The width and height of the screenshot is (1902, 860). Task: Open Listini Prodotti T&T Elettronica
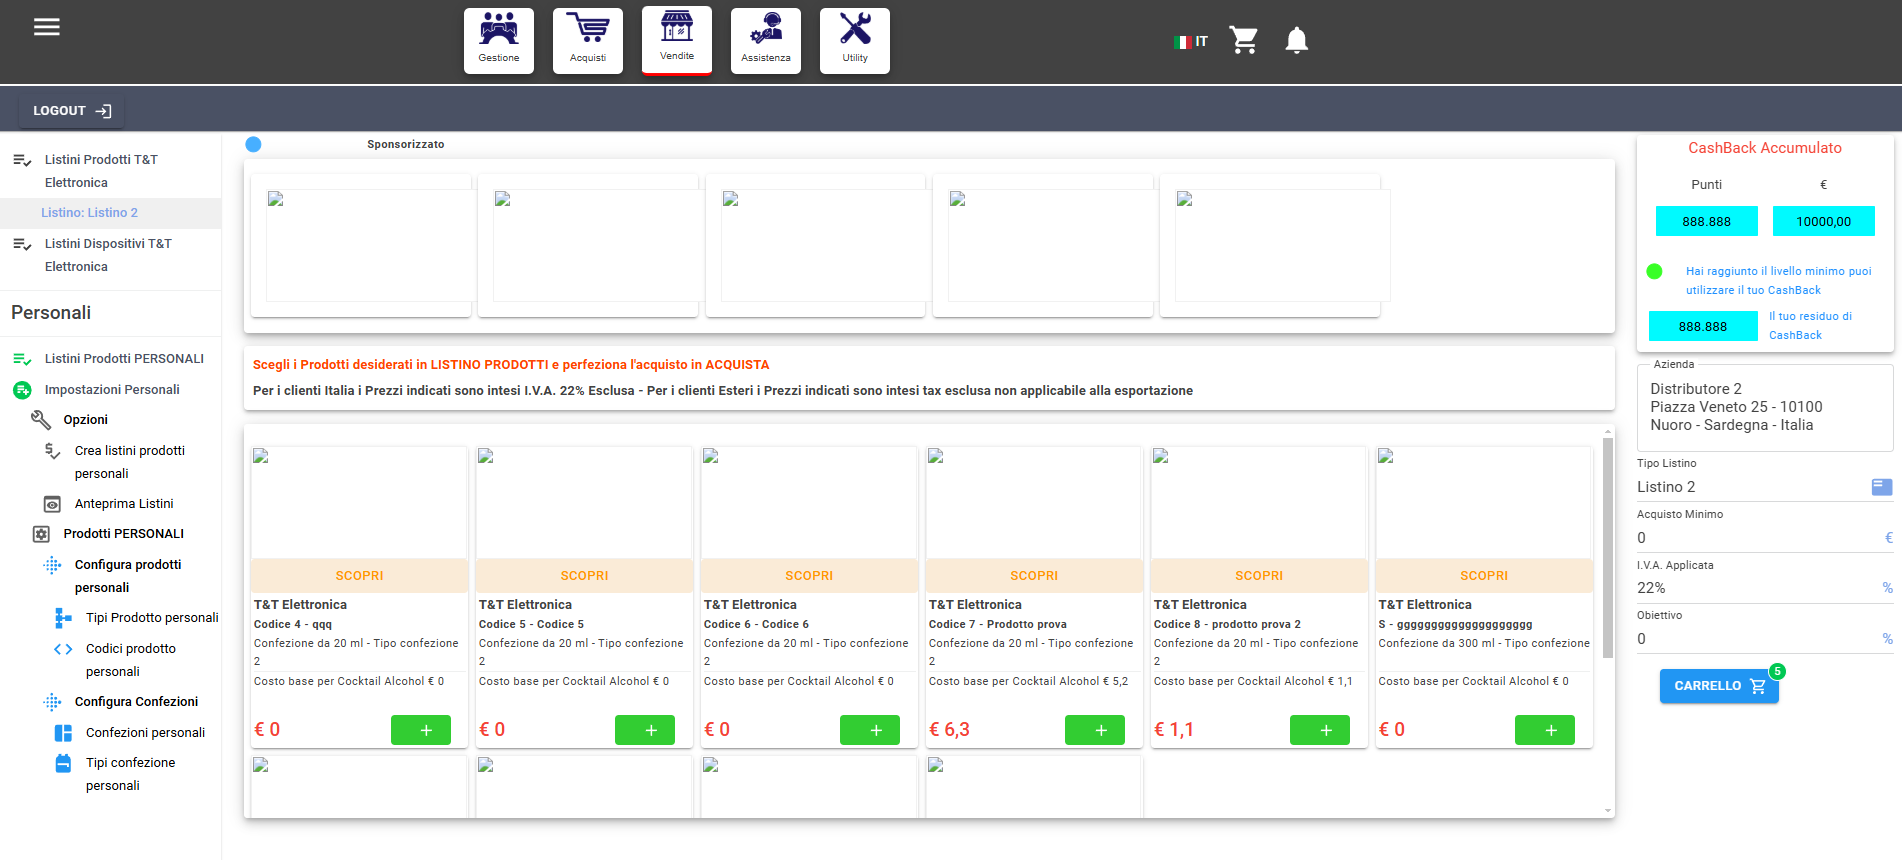(110, 171)
